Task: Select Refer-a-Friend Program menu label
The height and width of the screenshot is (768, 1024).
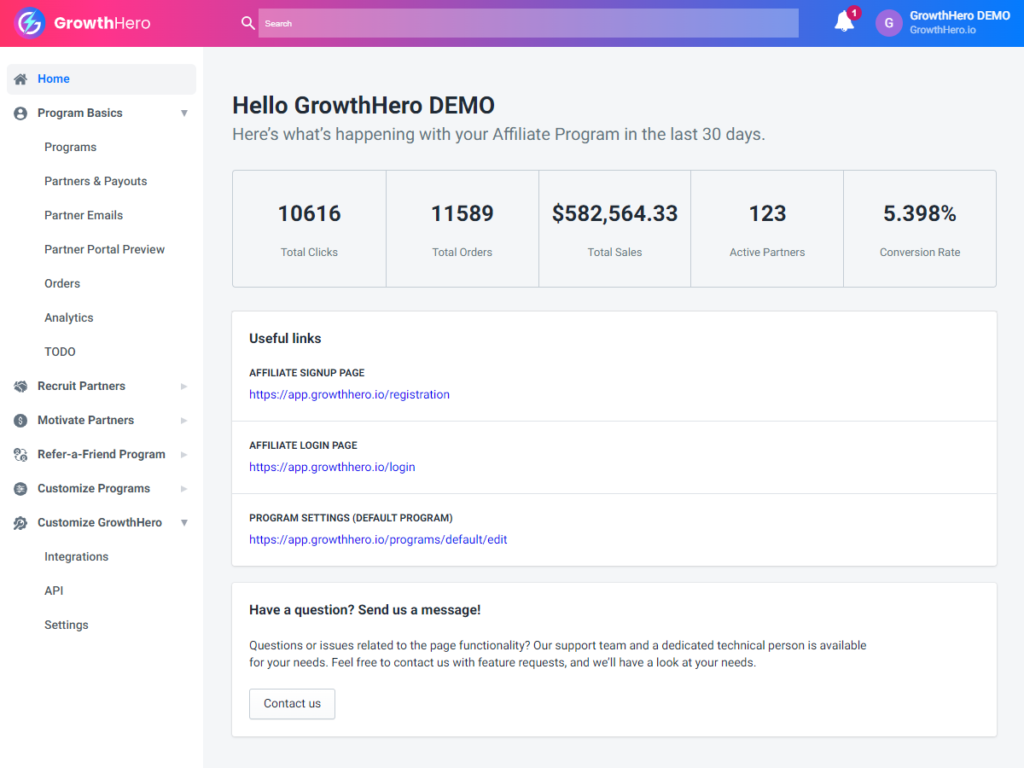Action: tap(101, 455)
